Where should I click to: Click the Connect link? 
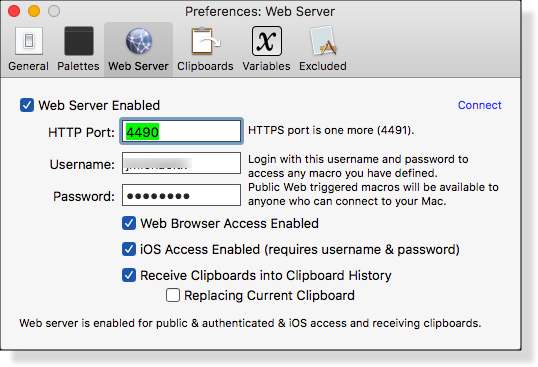pyautogui.click(x=479, y=105)
